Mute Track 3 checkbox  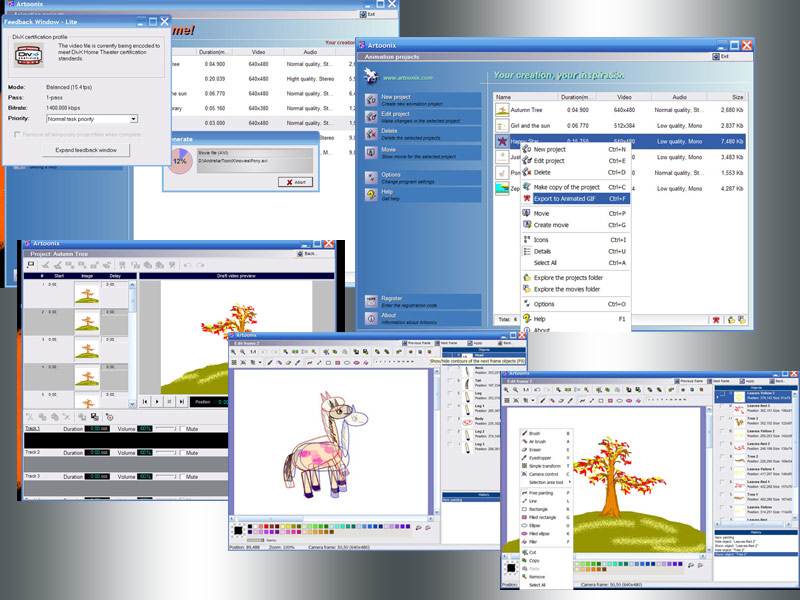pos(182,477)
